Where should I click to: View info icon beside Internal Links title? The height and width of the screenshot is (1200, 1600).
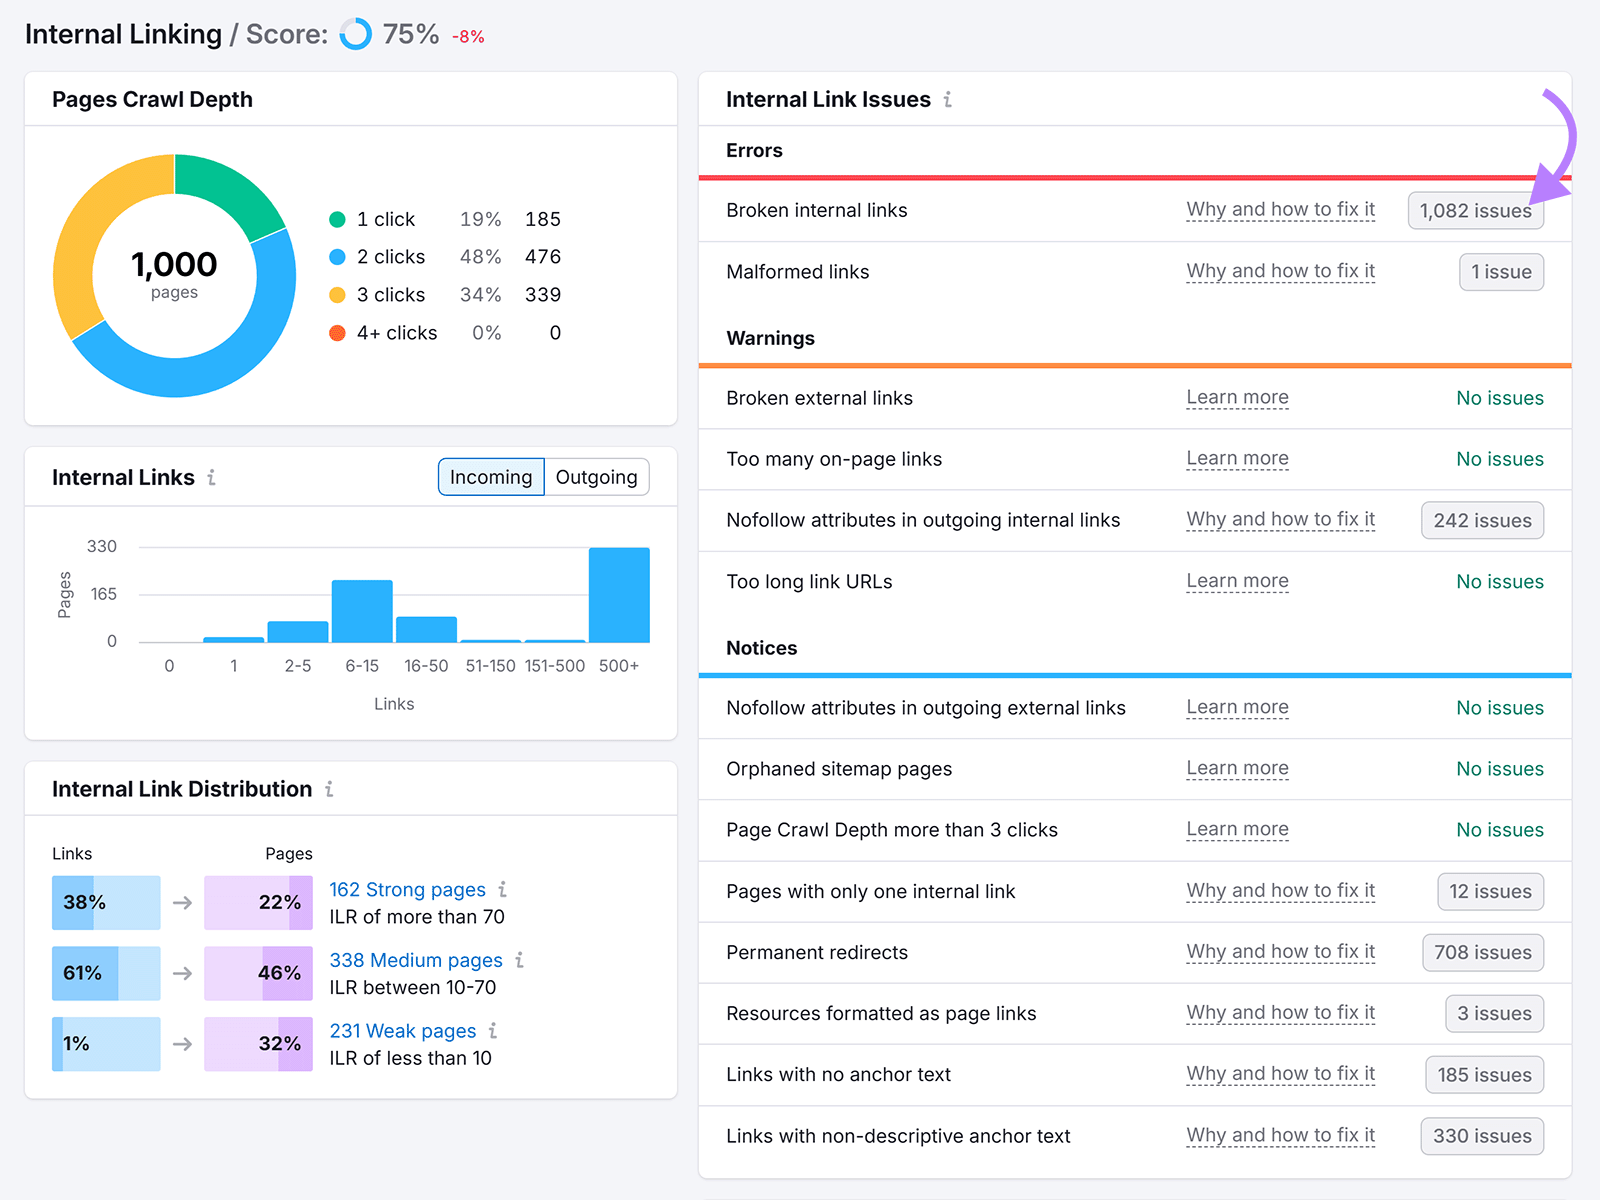point(211,478)
